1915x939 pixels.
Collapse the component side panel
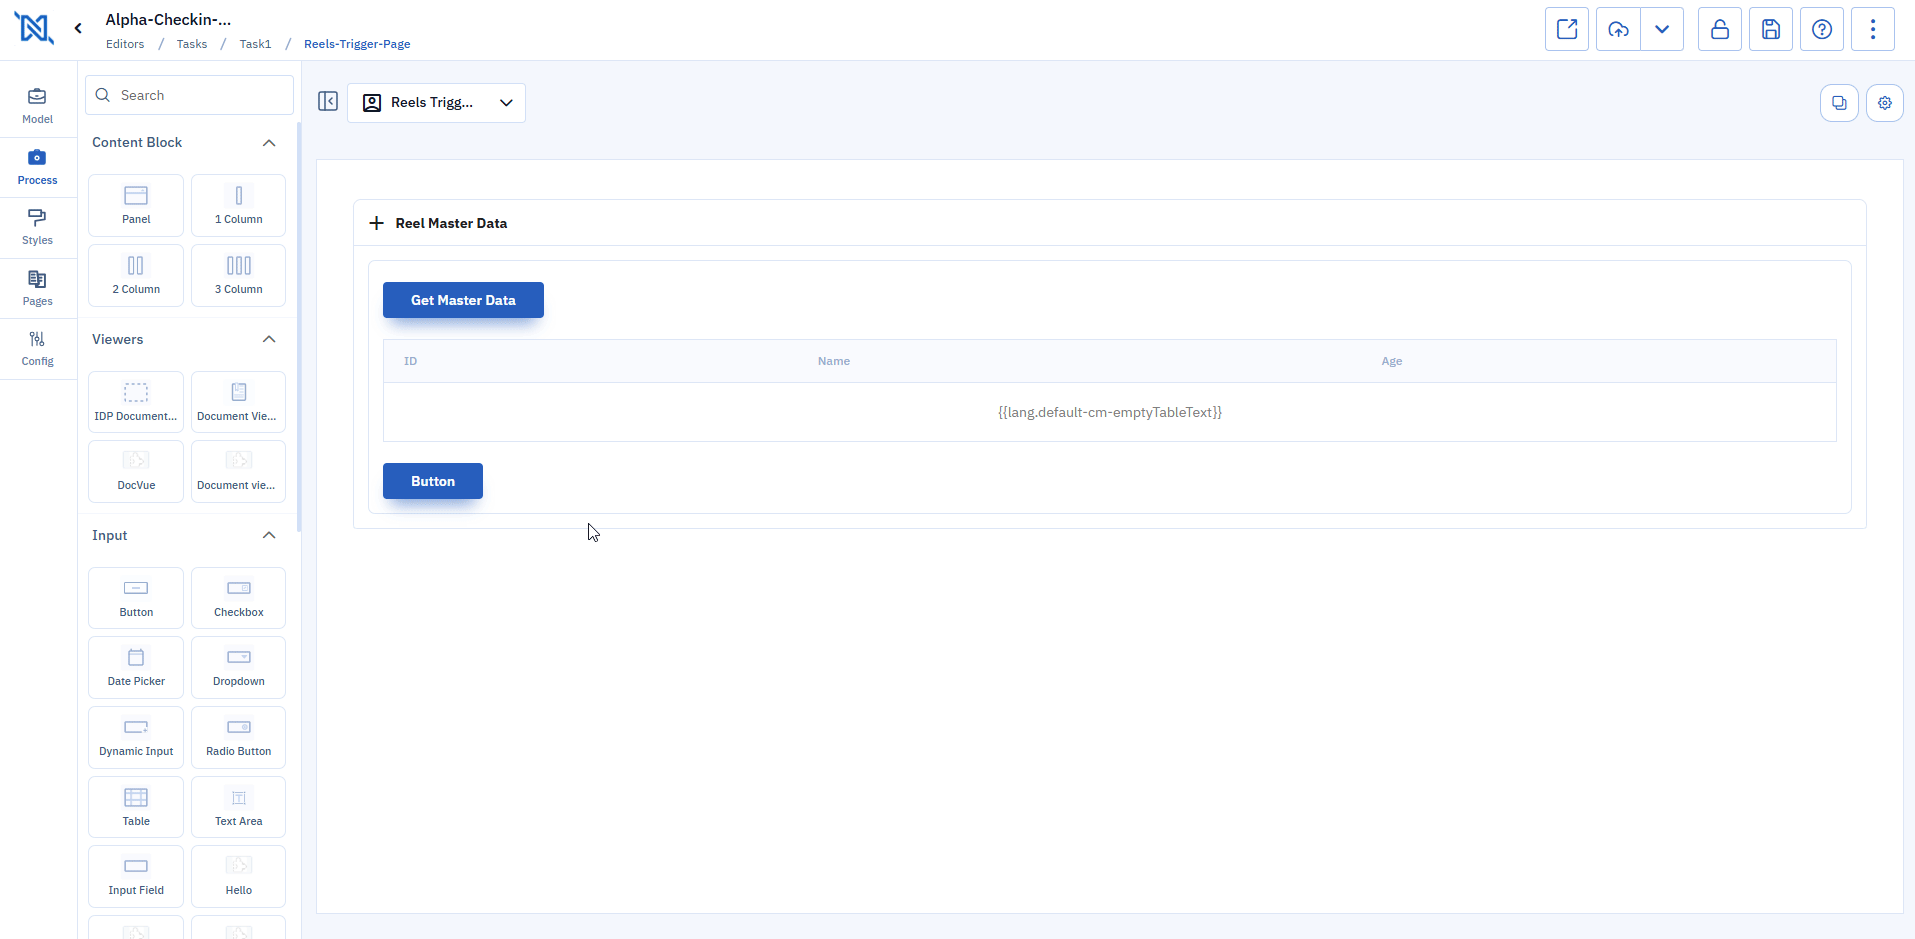[328, 101]
